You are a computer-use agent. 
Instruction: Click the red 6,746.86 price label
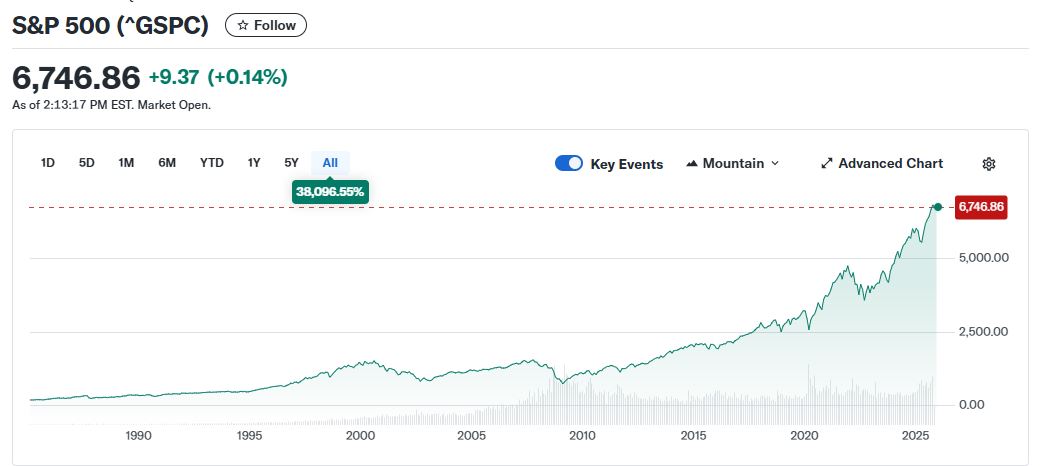981,207
